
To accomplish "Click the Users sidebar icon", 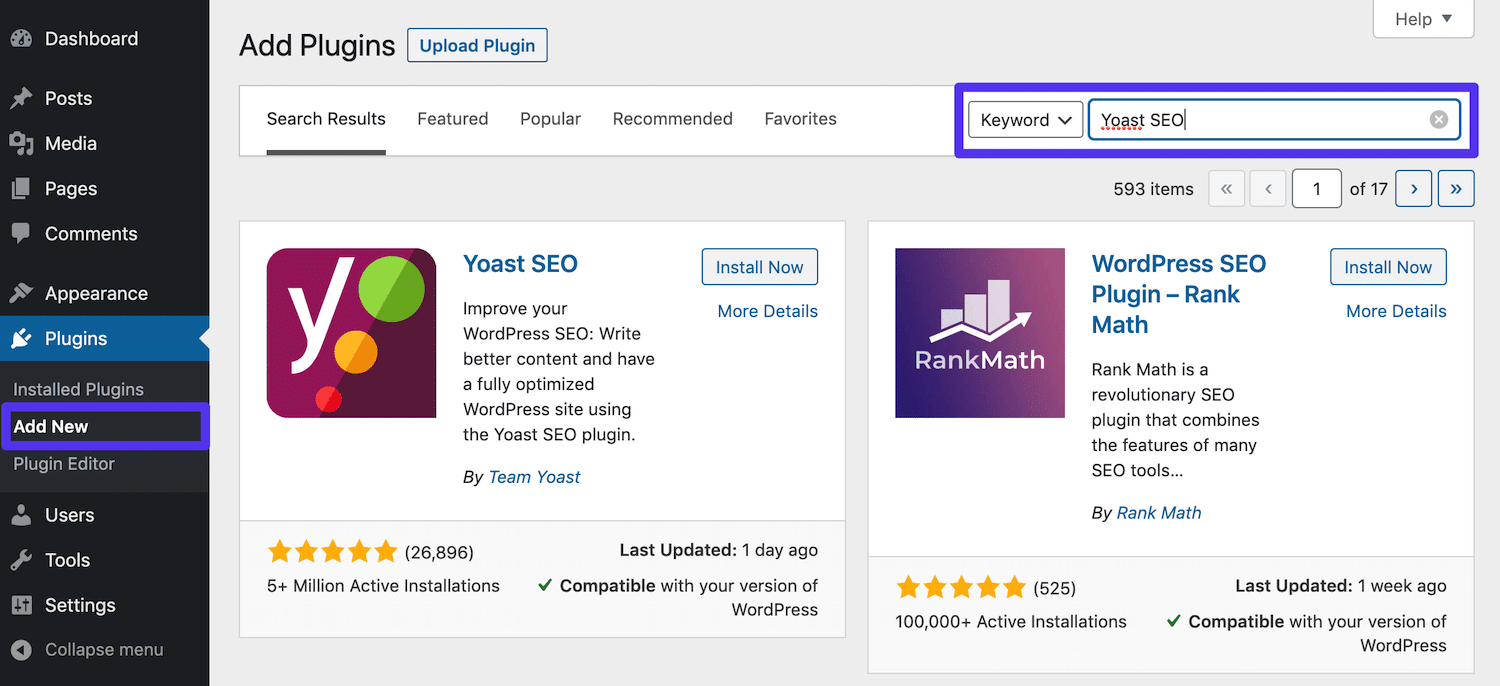I will pyautogui.click(x=22, y=514).
